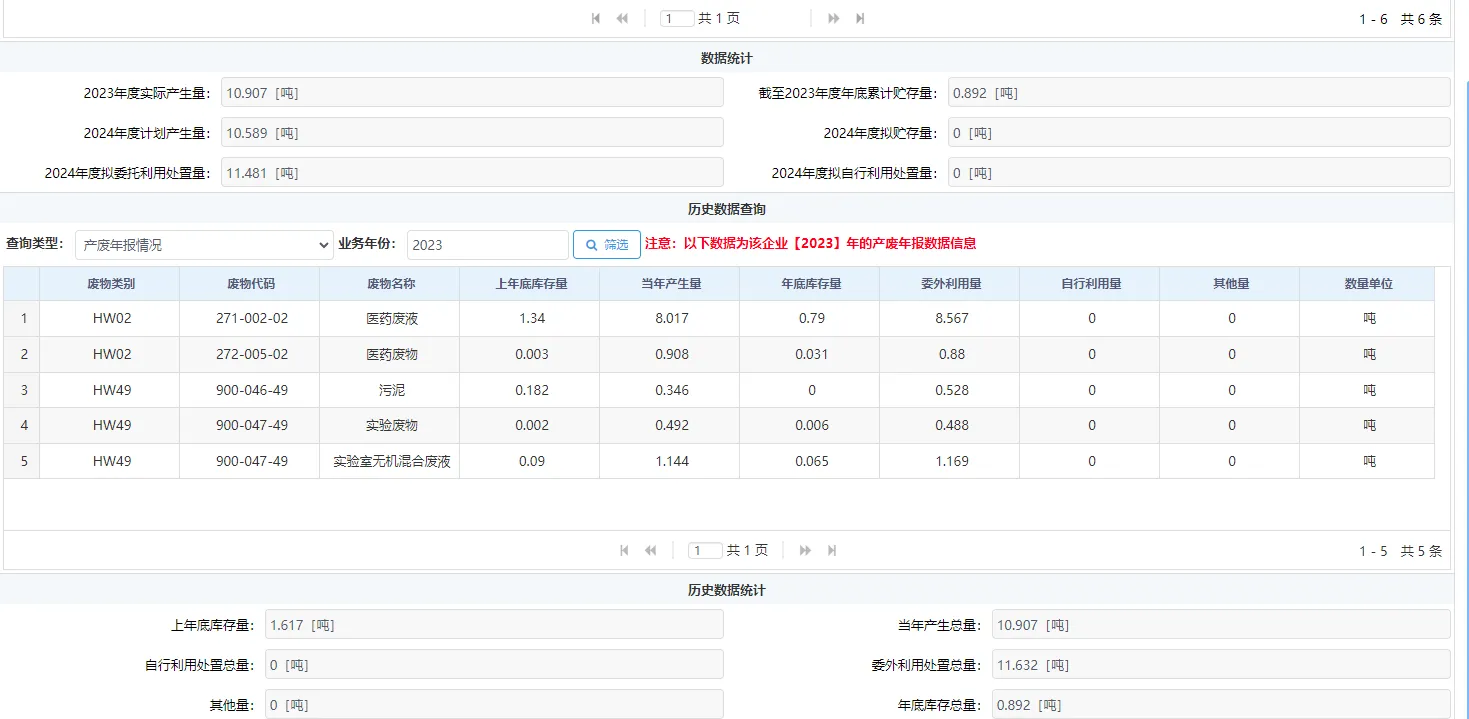Viewport: 1469px width, 719px height.
Task: Select the 污泥 waste row
Action: tap(389, 390)
